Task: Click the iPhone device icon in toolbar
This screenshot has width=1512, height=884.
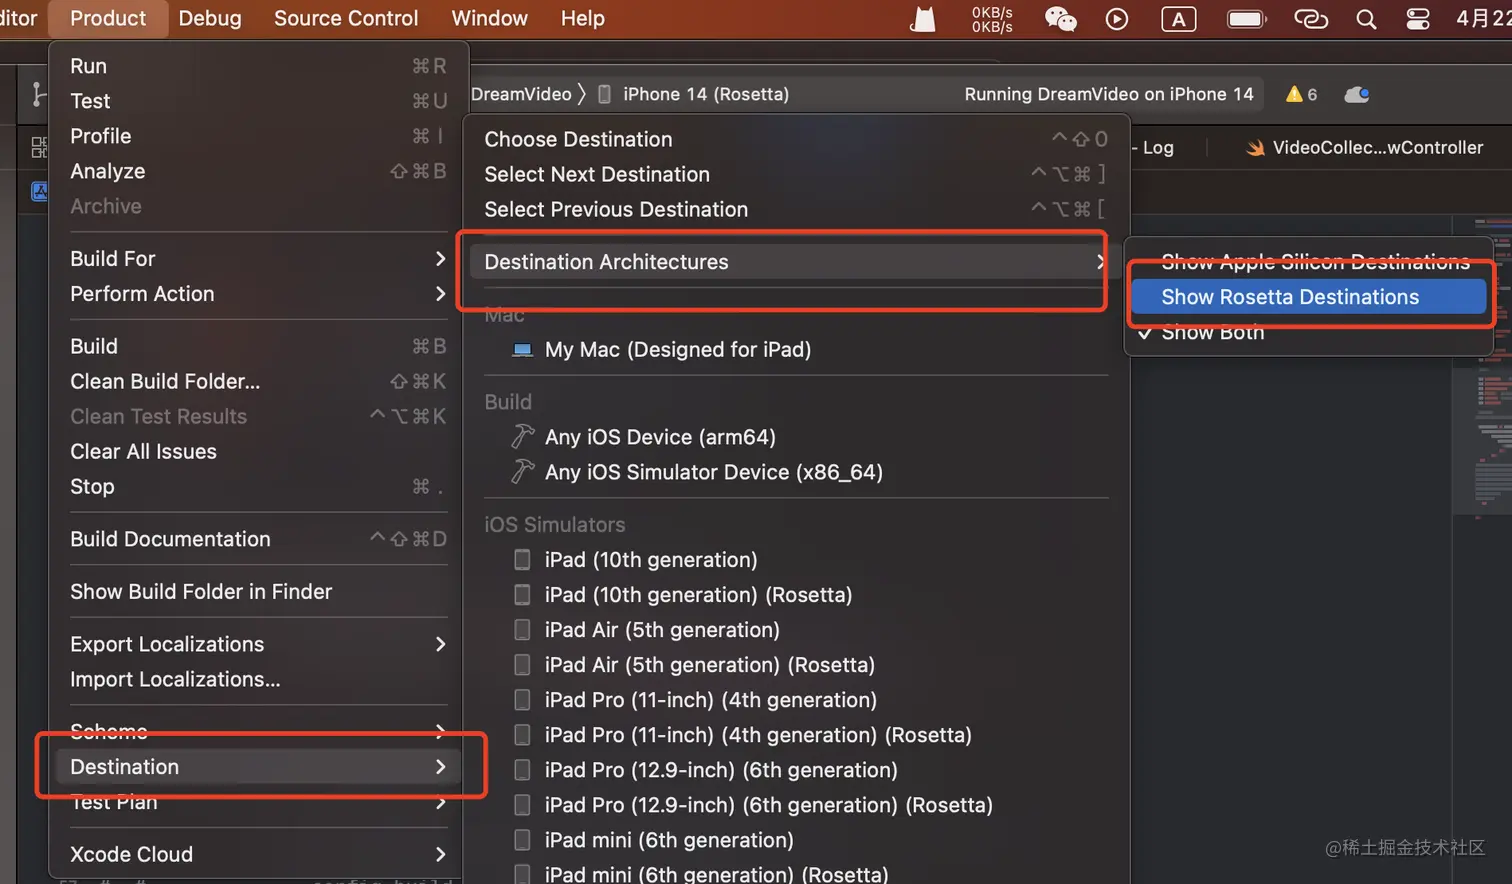Action: click(x=604, y=94)
